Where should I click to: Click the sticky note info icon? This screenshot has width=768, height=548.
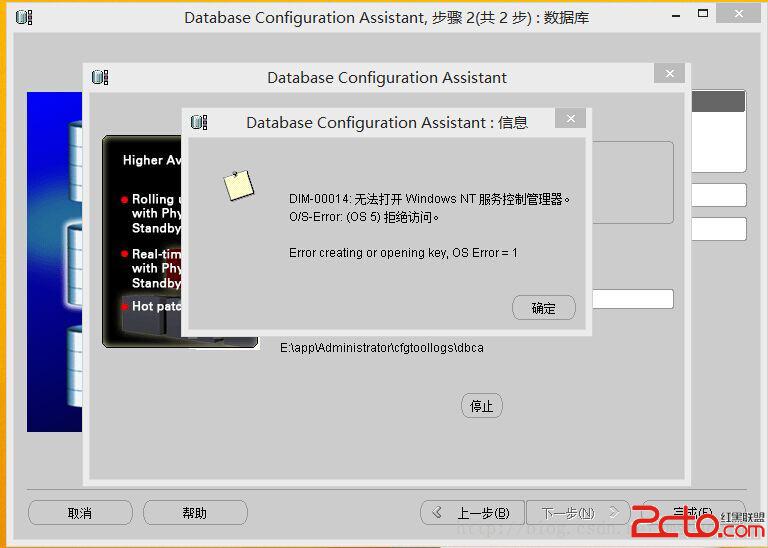[x=239, y=185]
